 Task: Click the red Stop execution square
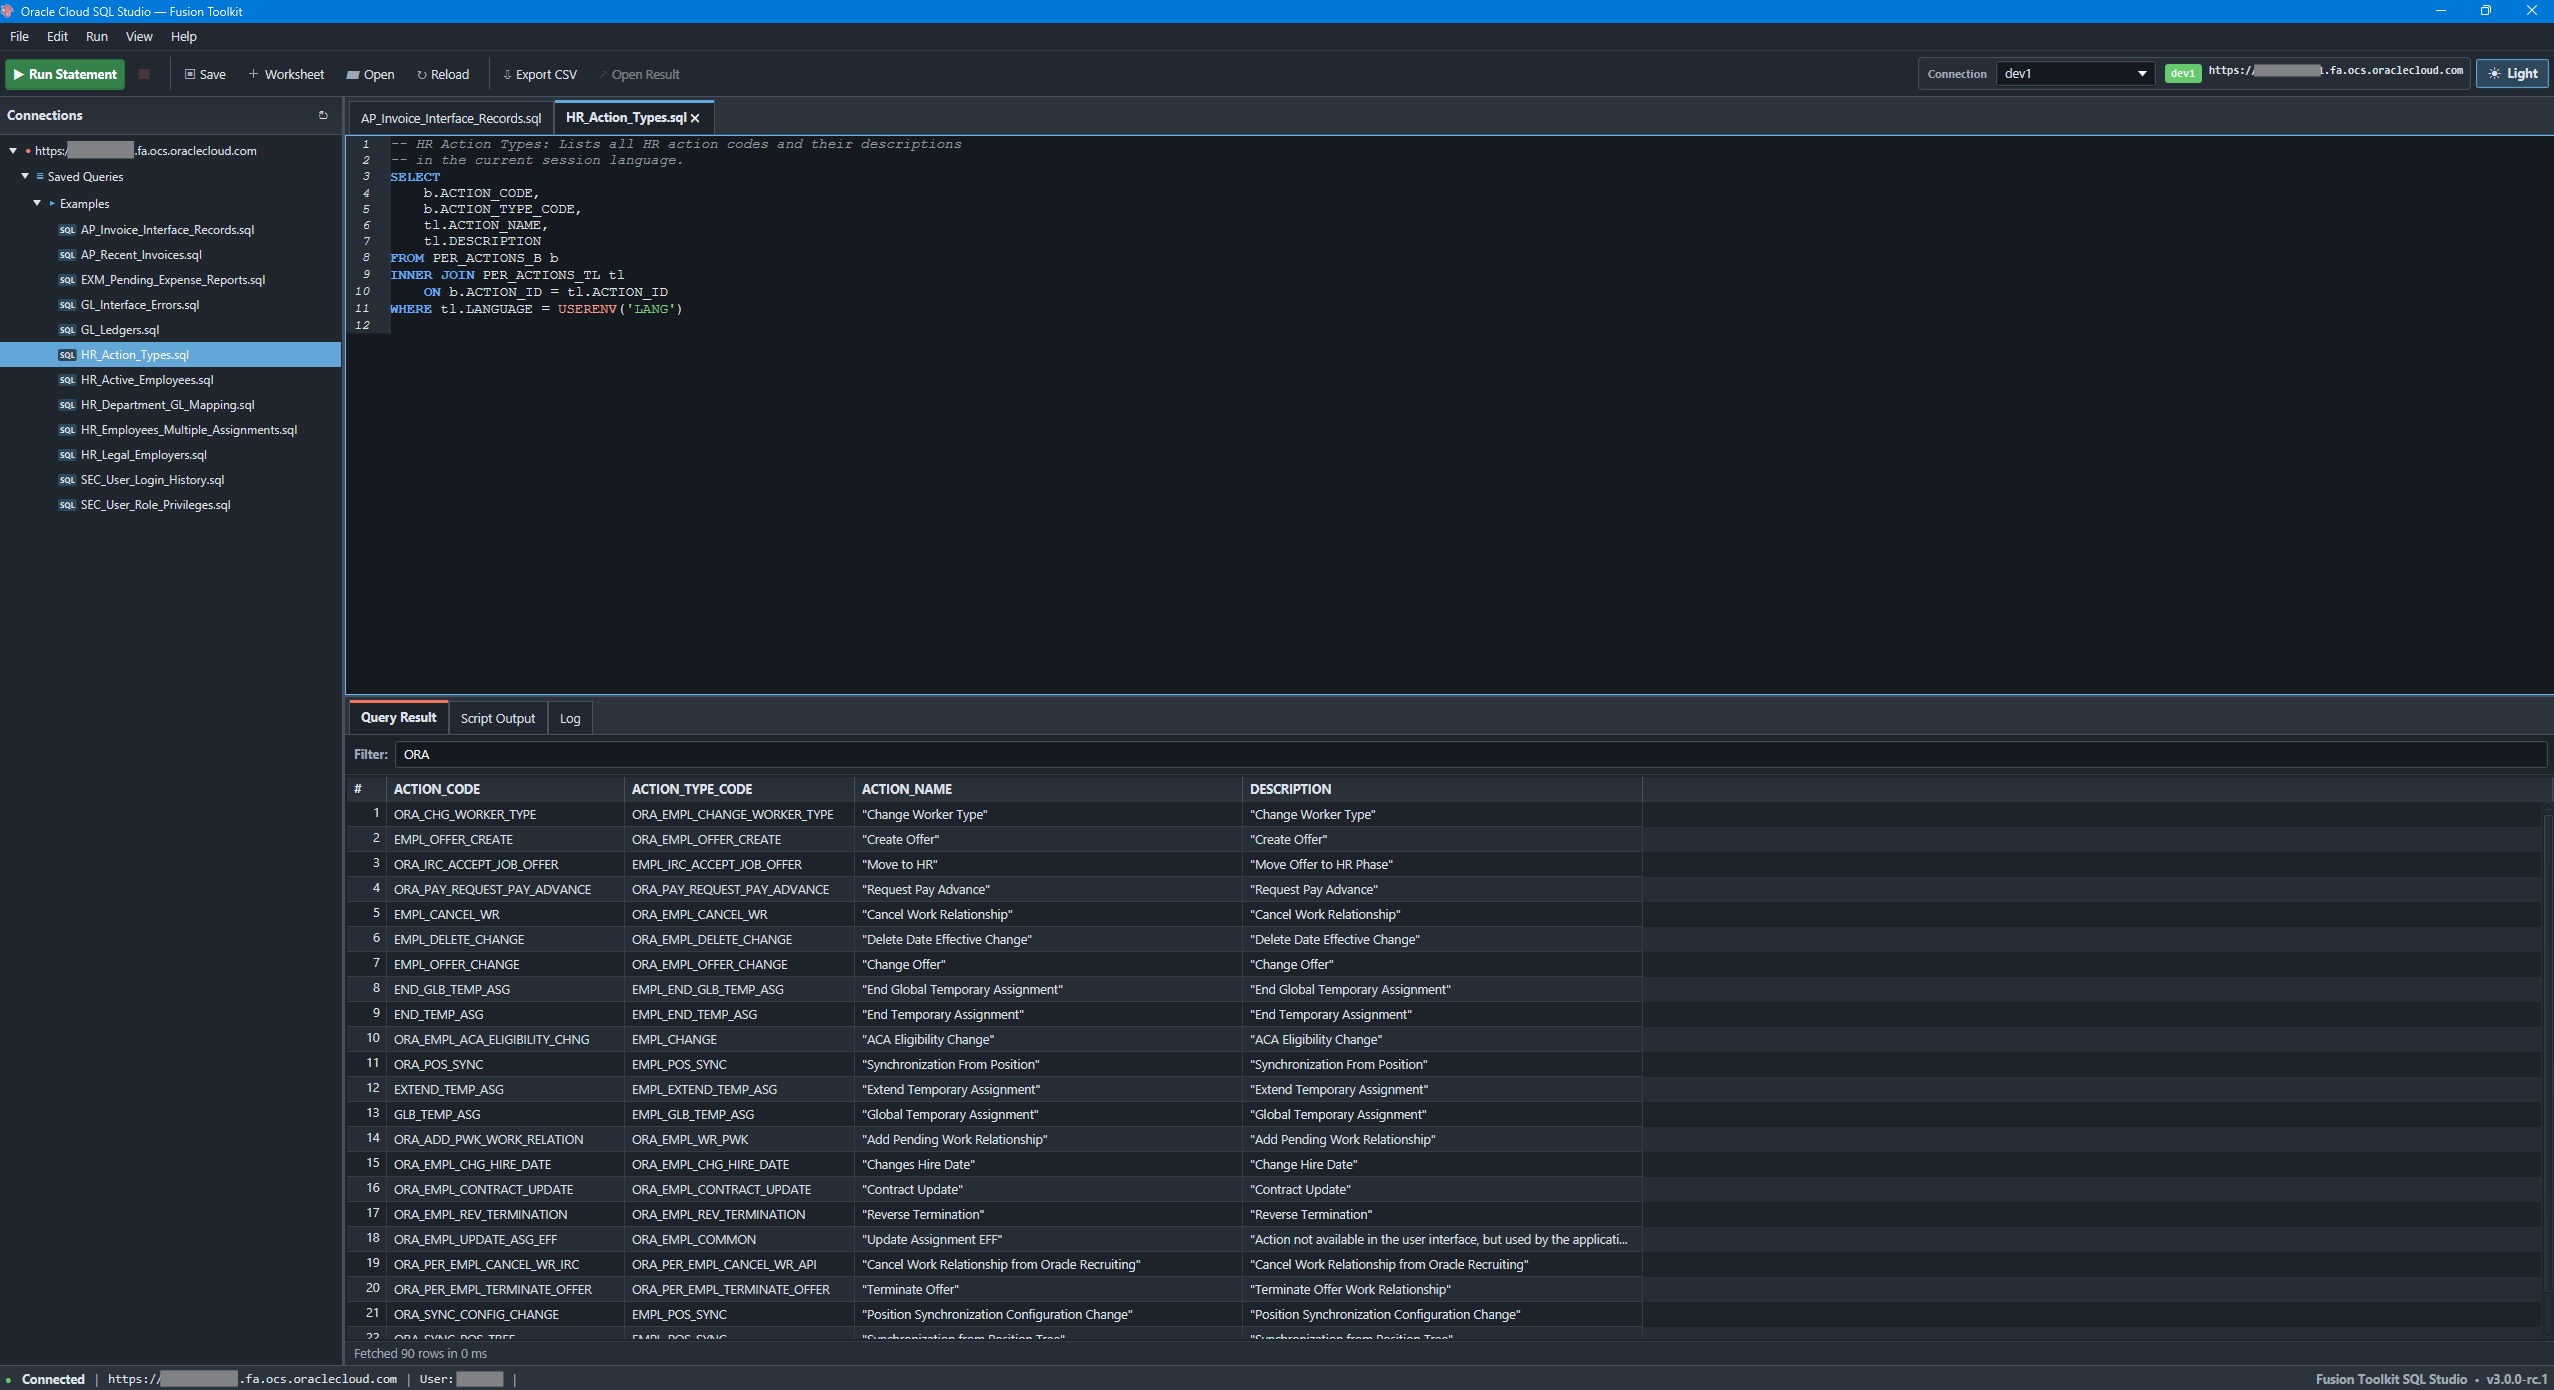[x=144, y=74]
